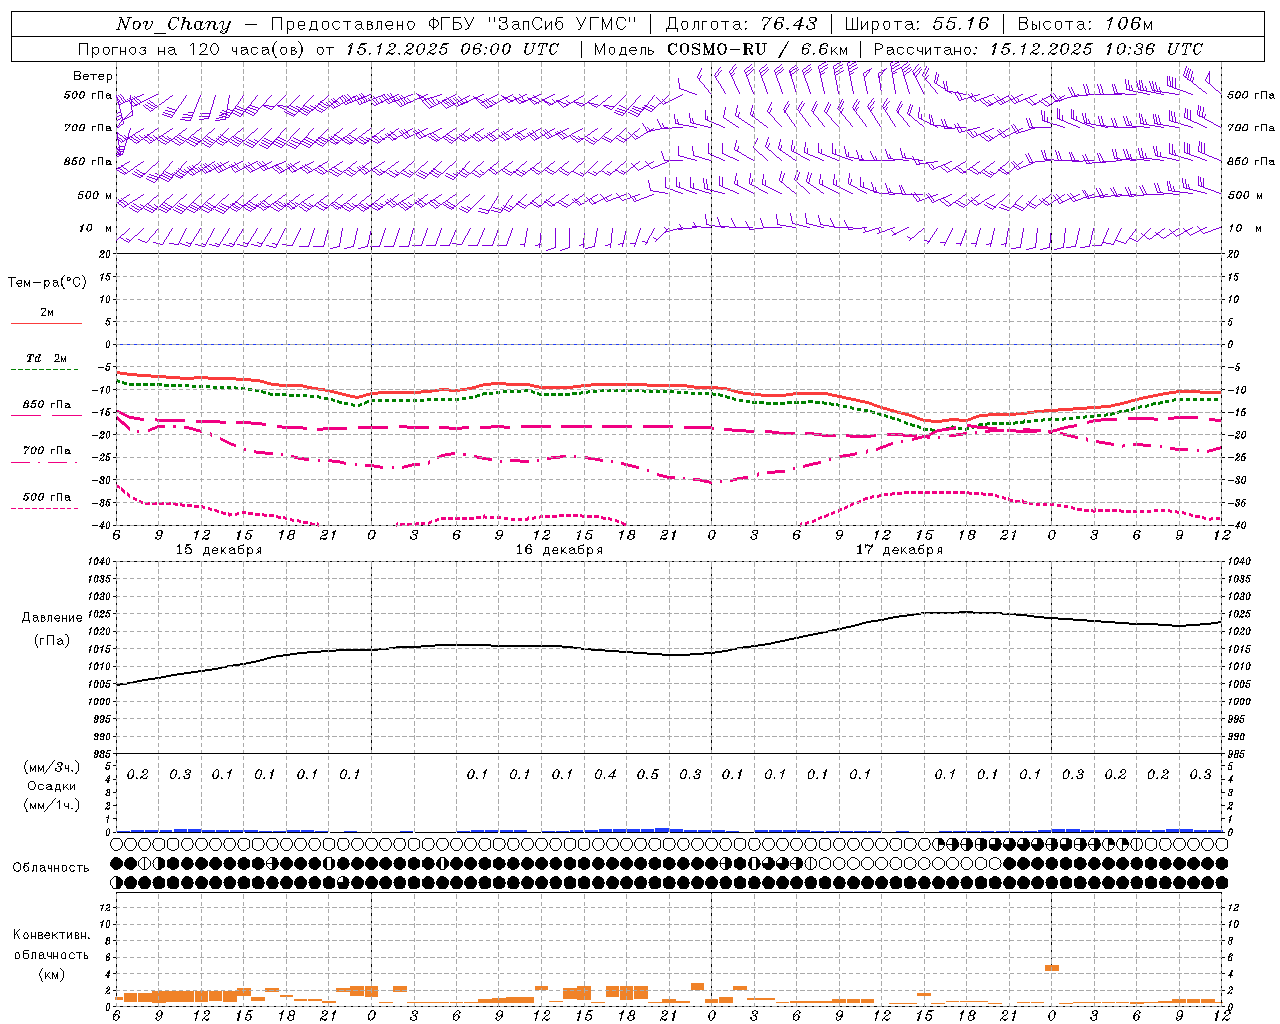
Task: Click the 'Тем-ра(°C)' panel label
Action: [x=47, y=283]
